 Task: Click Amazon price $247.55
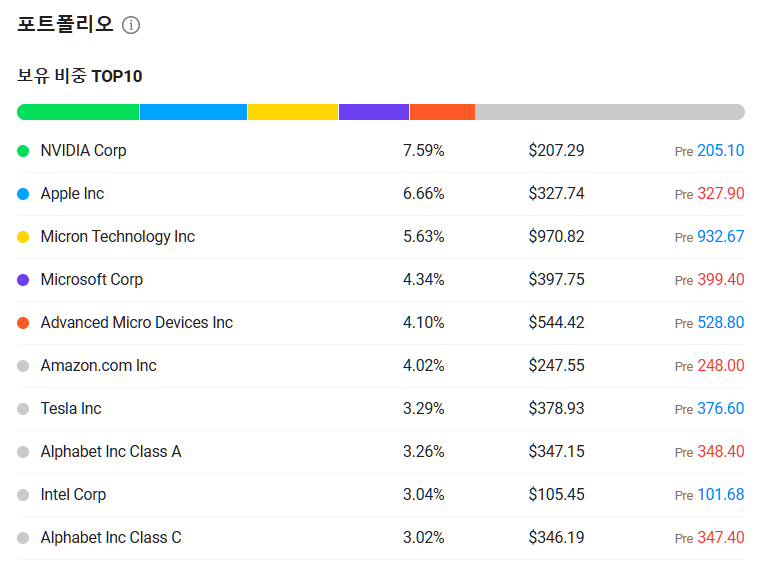coord(557,366)
